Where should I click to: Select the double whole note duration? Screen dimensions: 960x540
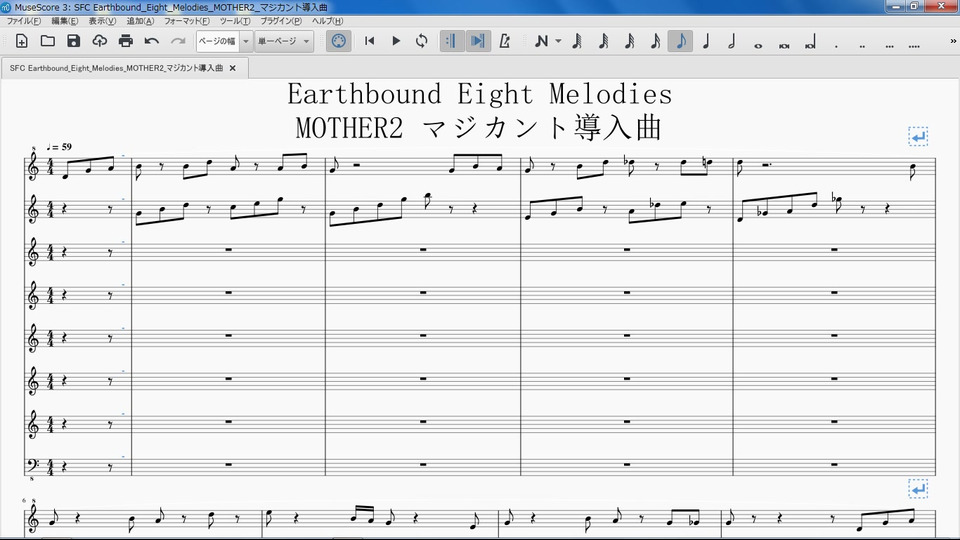[x=784, y=44]
